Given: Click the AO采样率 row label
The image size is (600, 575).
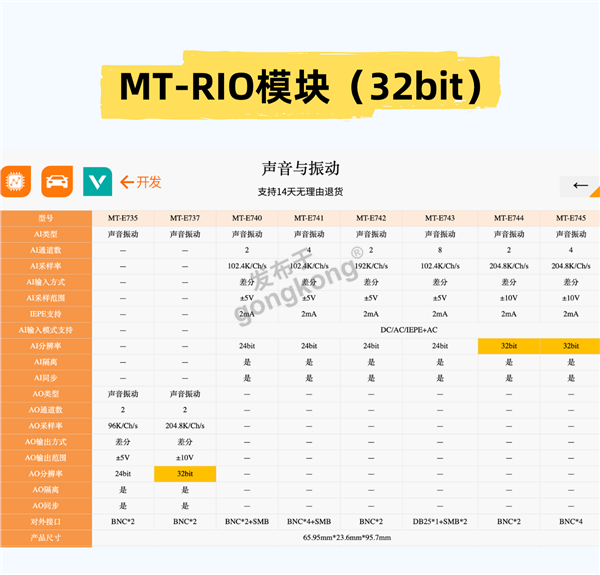Looking at the screenshot, I should [x=46, y=425].
